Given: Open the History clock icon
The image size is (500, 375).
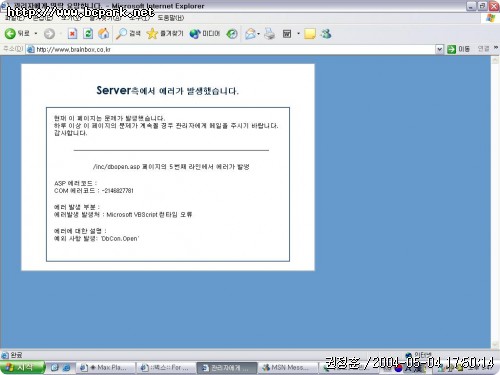Looking at the screenshot, I should coord(232,33).
